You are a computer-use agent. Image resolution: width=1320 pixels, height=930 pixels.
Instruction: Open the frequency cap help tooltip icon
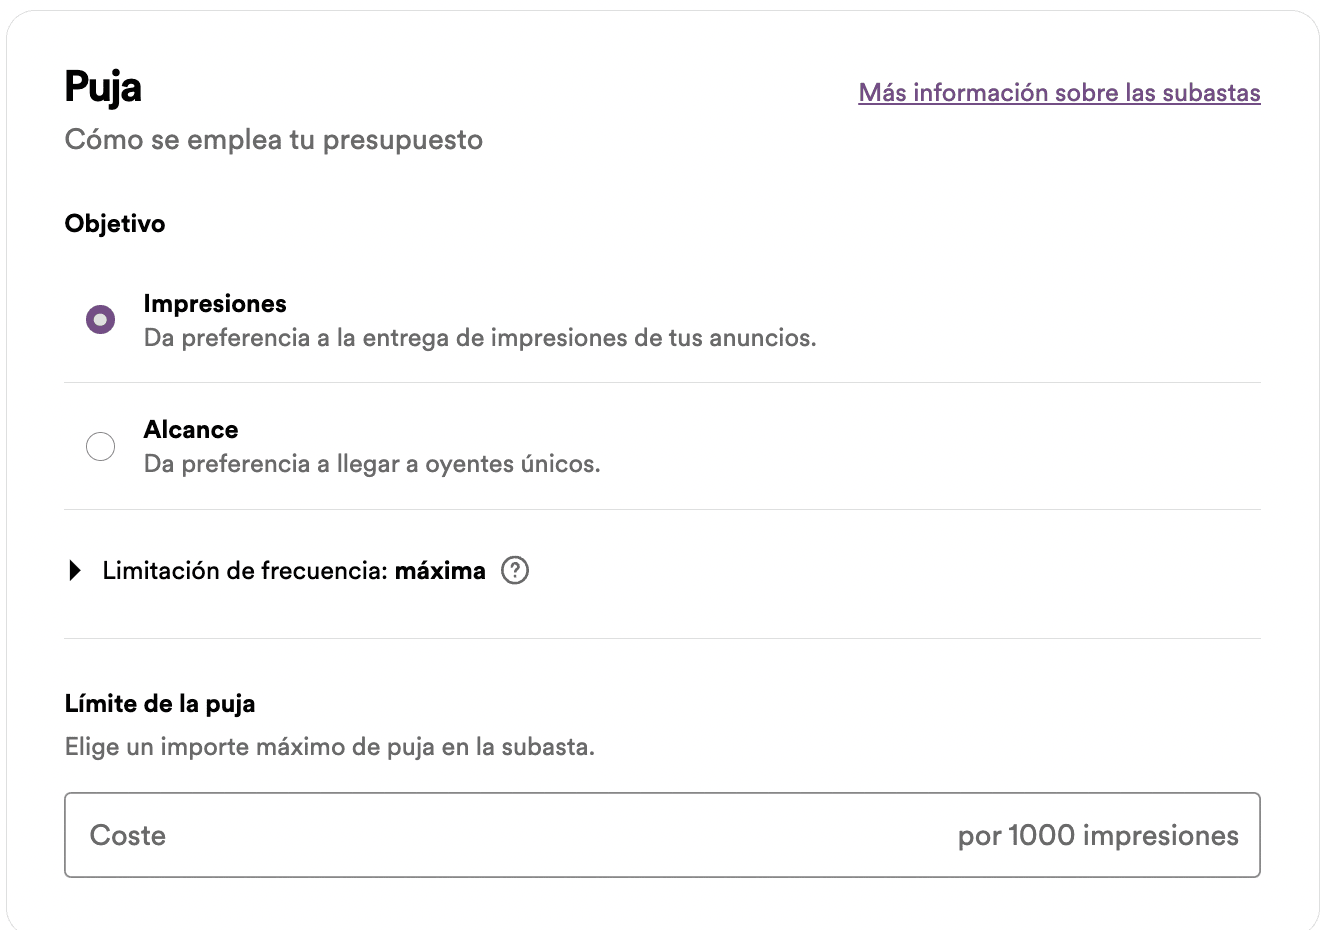(x=515, y=570)
